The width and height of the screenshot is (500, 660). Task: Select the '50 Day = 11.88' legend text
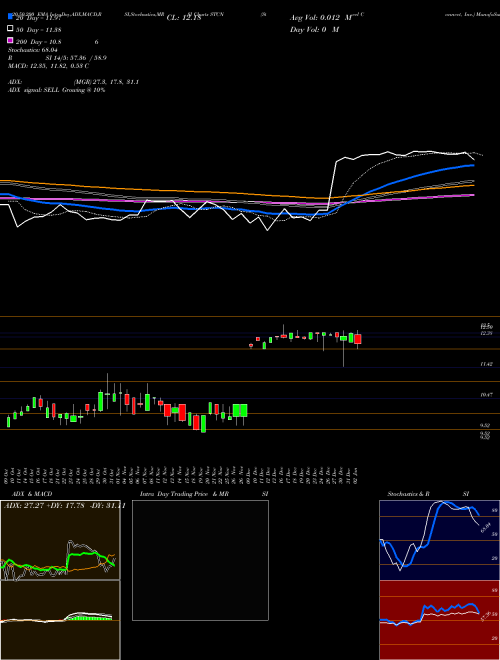(39, 30)
